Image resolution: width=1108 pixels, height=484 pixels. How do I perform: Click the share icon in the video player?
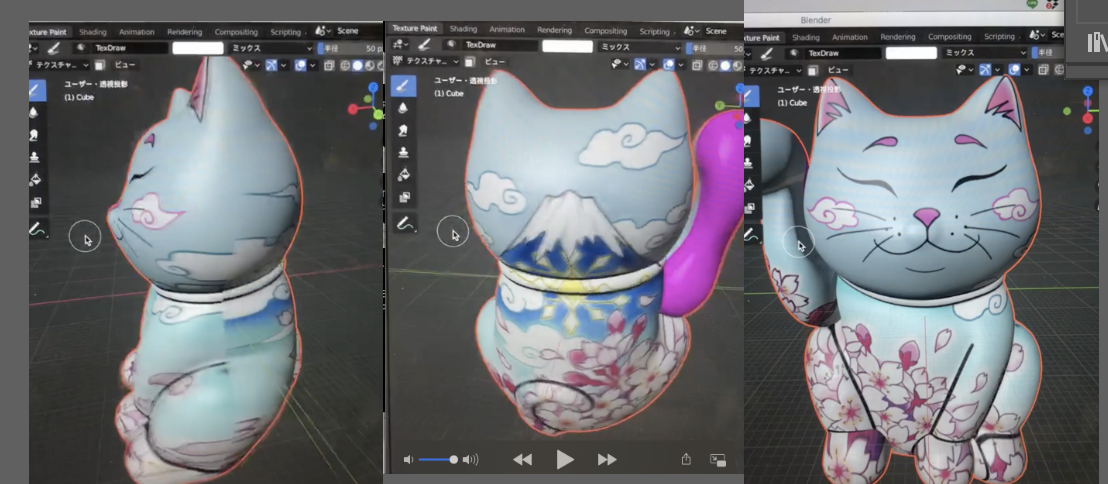pyautogui.click(x=685, y=459)
